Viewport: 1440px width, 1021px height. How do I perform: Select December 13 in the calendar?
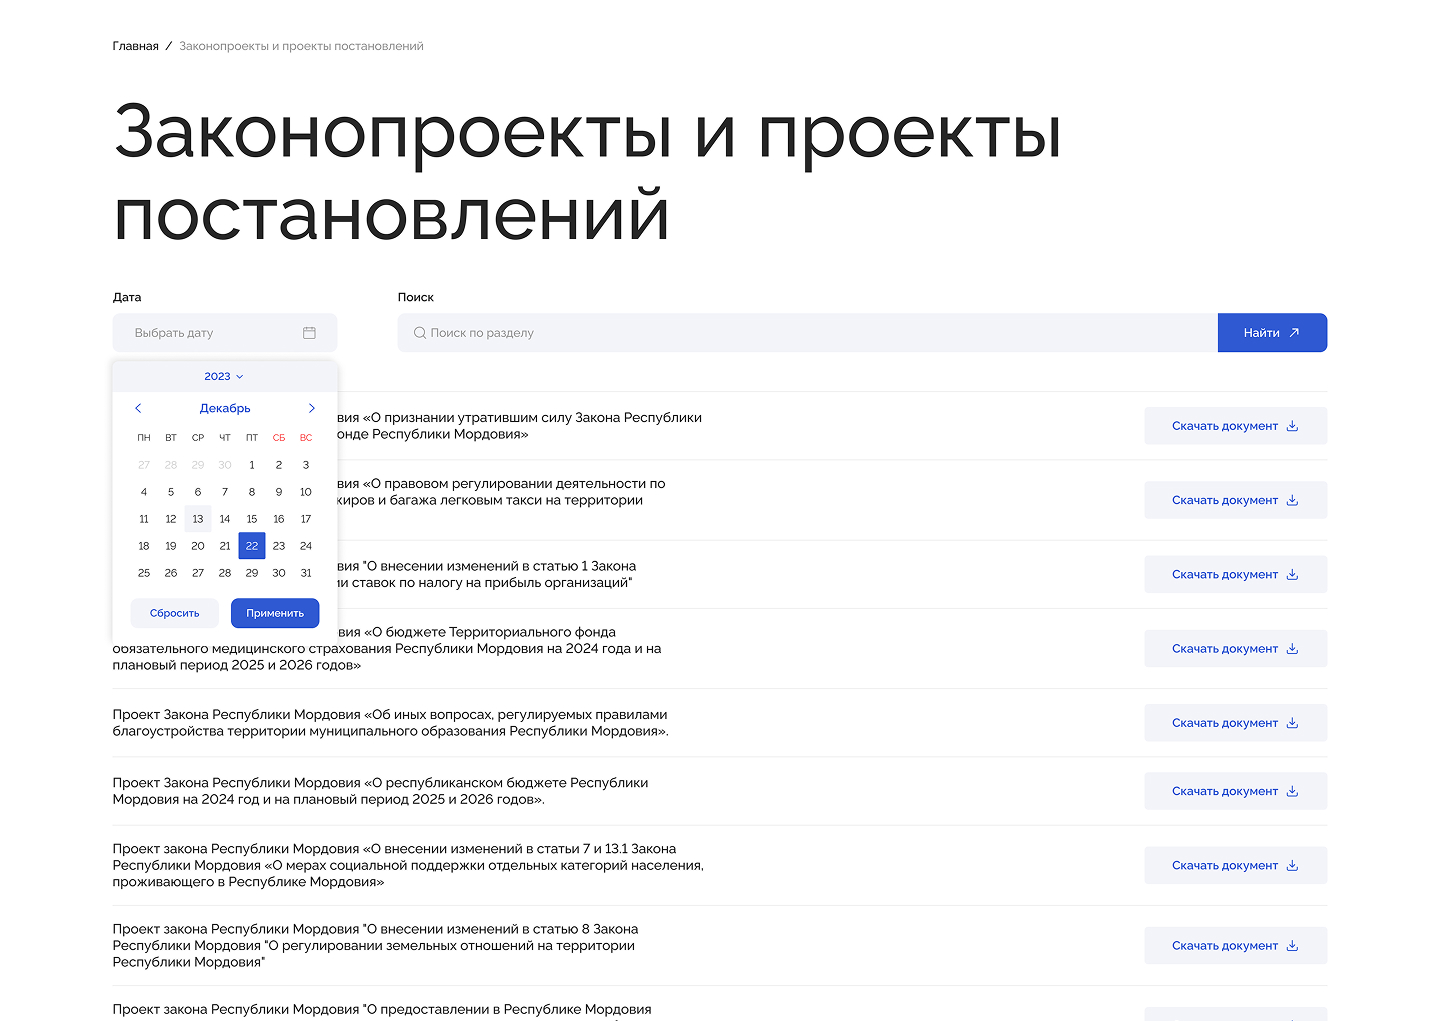tap(198, 518)
